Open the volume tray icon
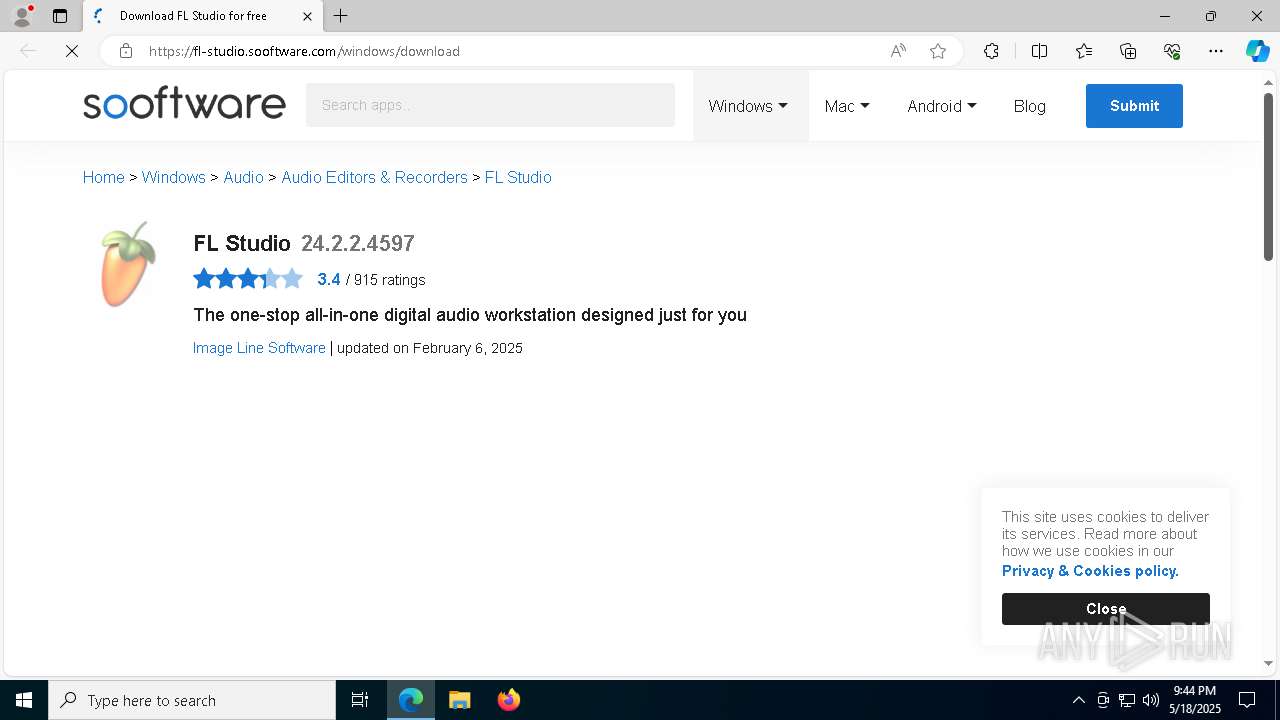The width and height of the screenshot is (1280, 720). (x=1151, y=700)
